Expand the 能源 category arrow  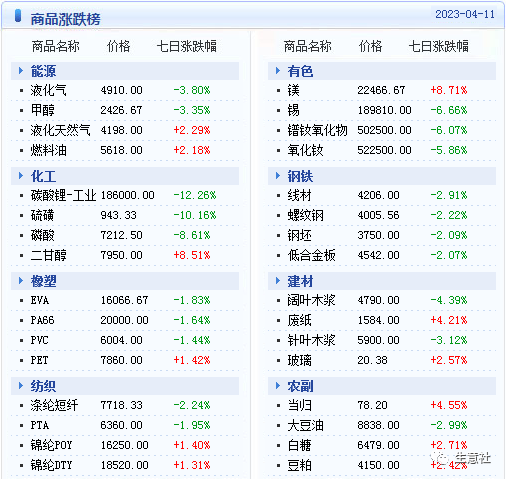21,71
